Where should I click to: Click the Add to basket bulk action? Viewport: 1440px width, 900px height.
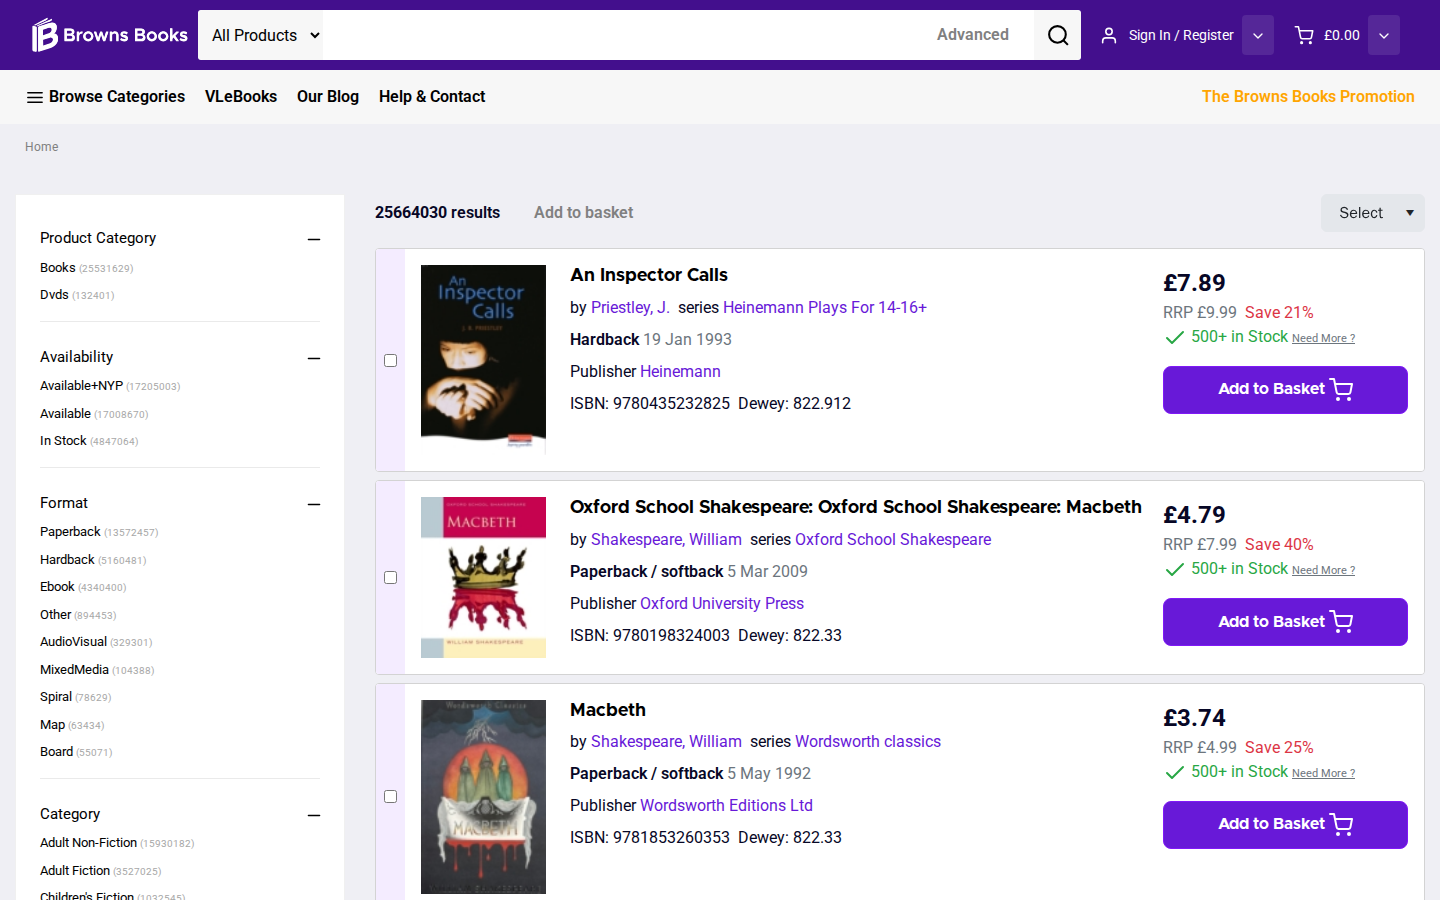pos(583,212)
